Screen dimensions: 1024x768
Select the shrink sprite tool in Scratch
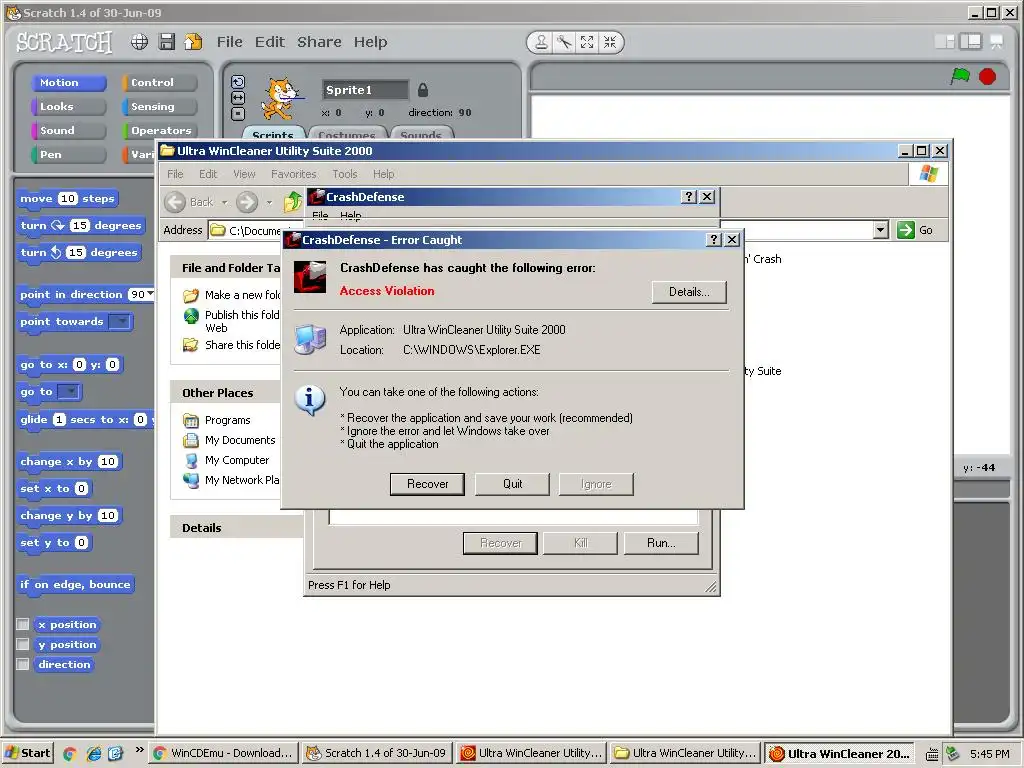[x=610, y=42]
